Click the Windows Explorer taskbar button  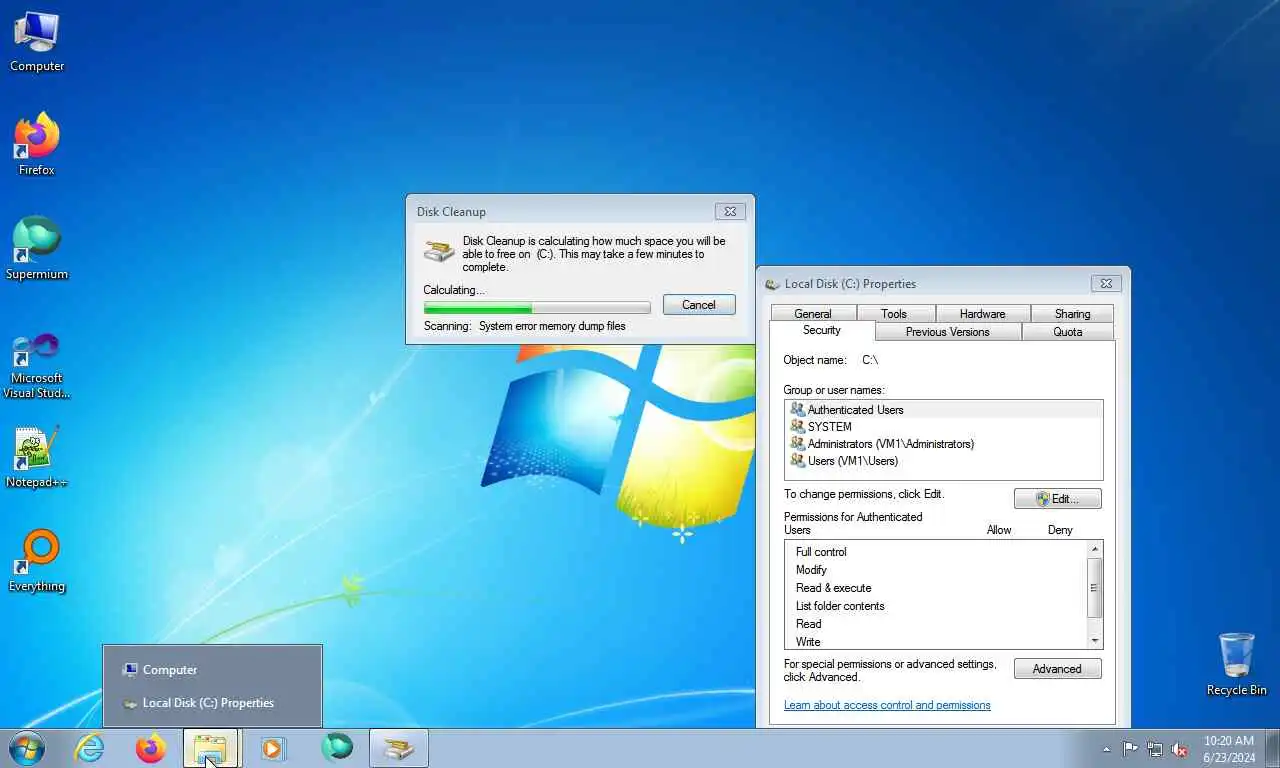[x=211, y=748]
